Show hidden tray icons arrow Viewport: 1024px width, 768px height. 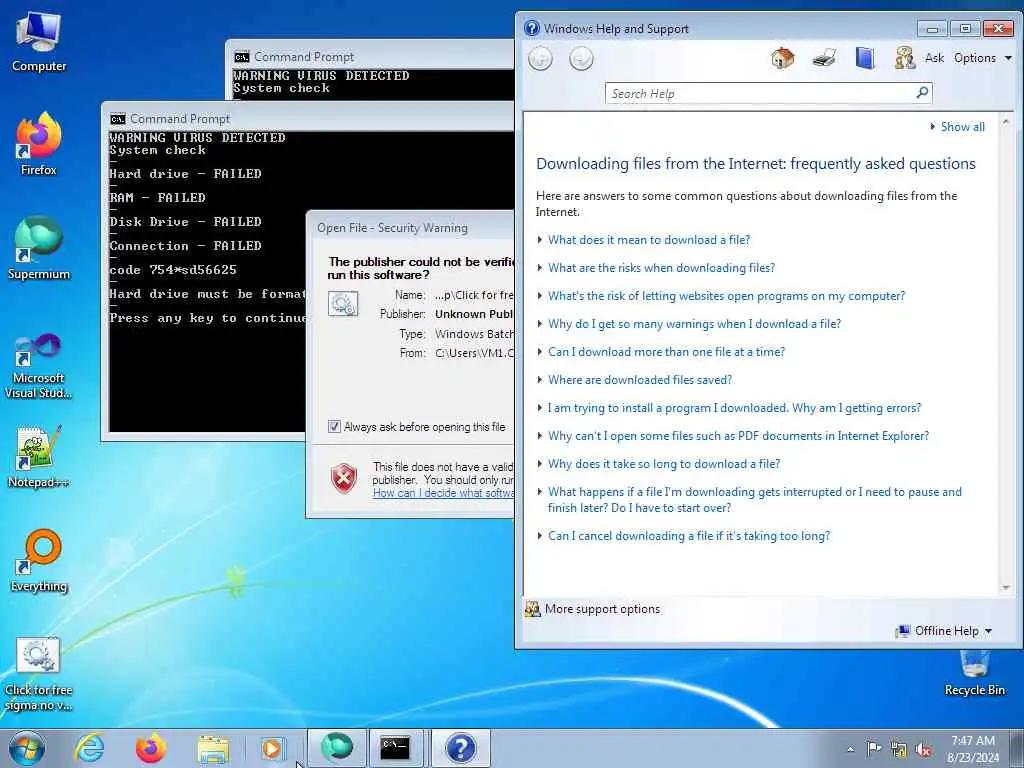(850, 750)
